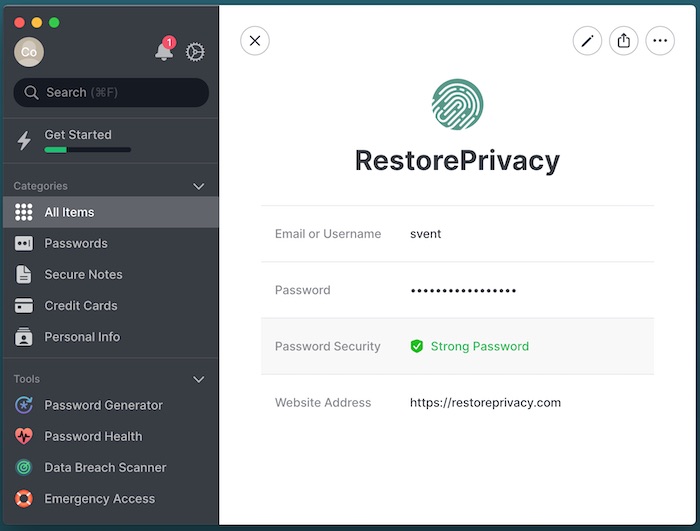Open Password Generator tool
Viewport: 700px width, 531px height.
pos(110,405)
